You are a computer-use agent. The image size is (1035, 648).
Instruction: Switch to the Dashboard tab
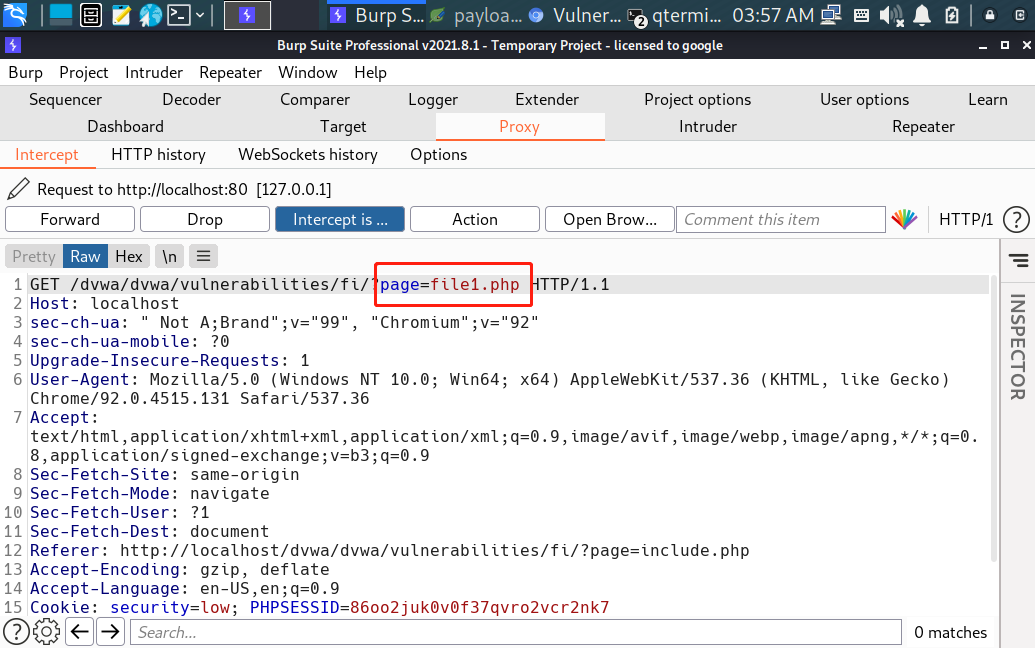[x=125, y=127]
